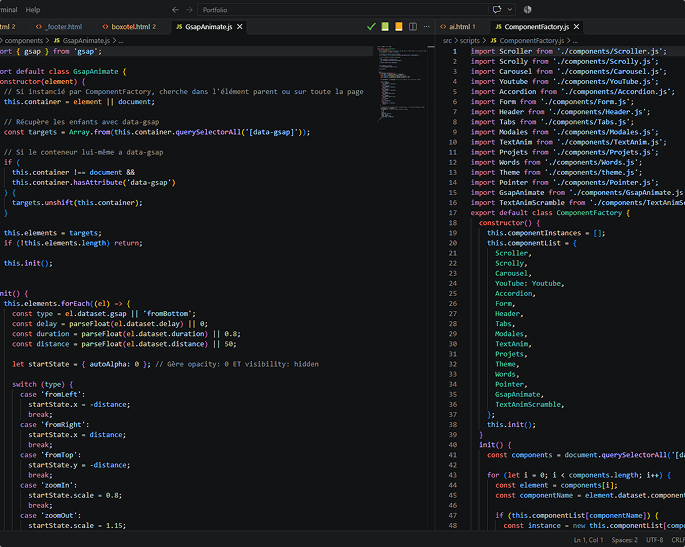This screenshot has height=547, width=685.
Task: Click 'import Pointer from' on line 14
Action: click(509, 183)
